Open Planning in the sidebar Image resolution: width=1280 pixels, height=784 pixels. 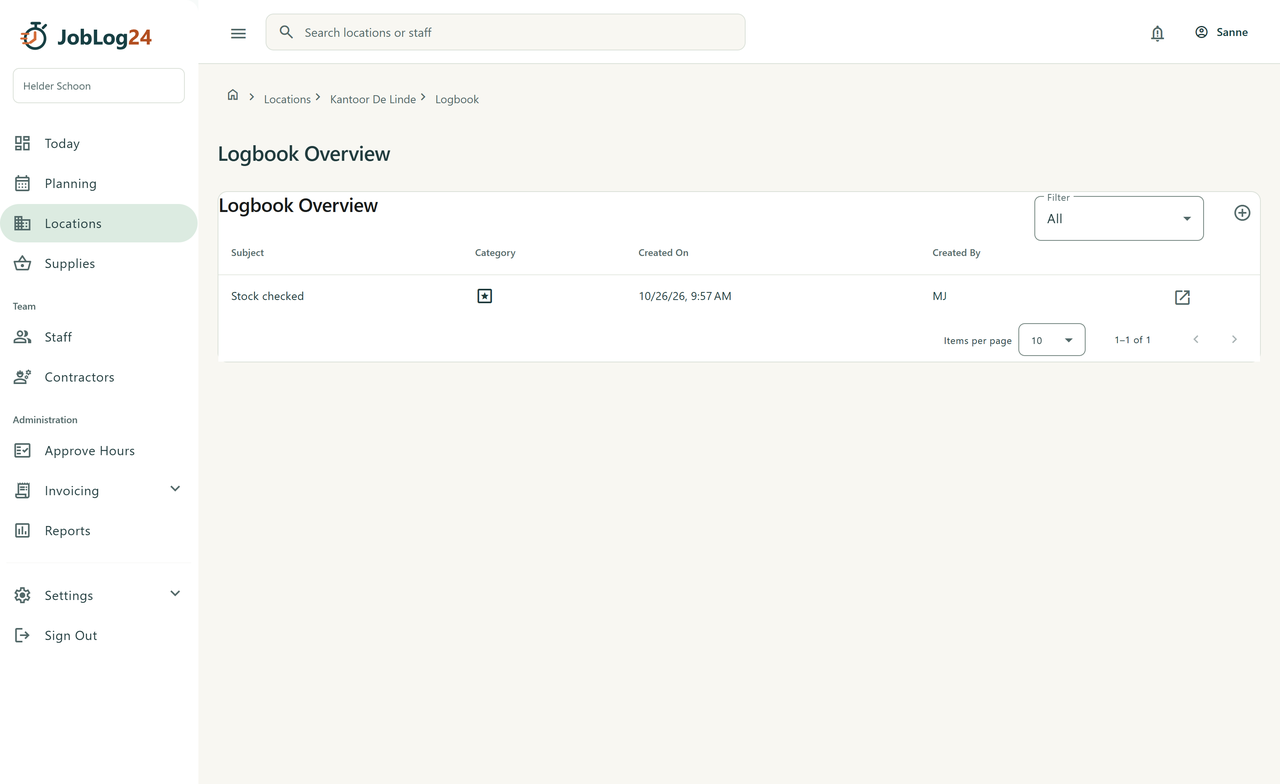point(99,184)
